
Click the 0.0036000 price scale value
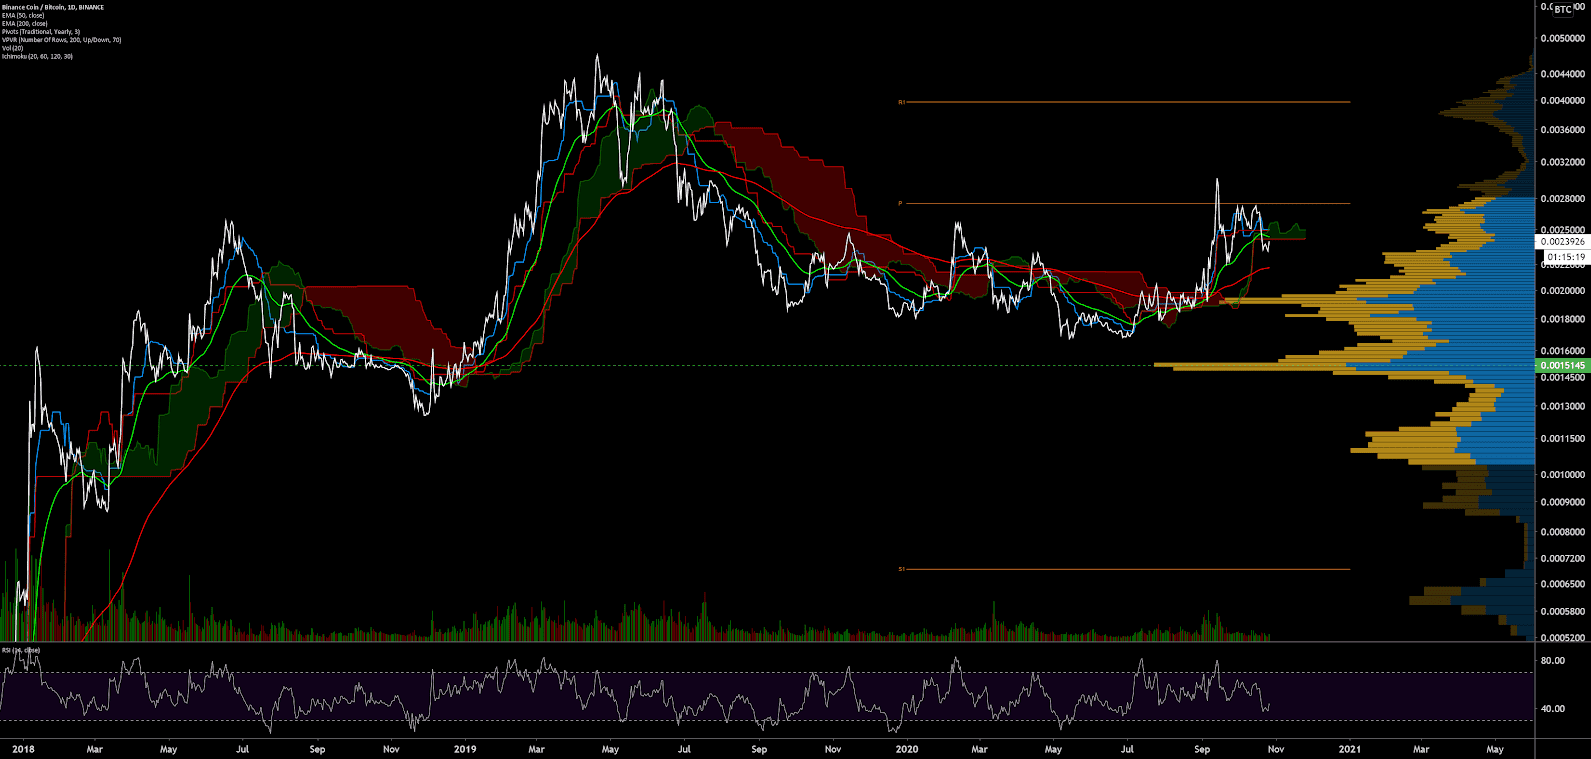(x=1563, y=130)
